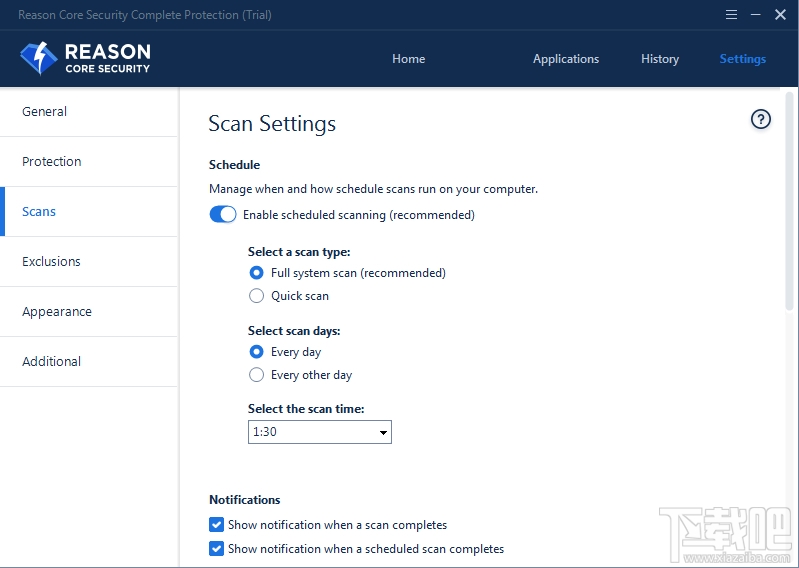The width and height of the screenshot is (799, 568).
Task: Choose Every other day radio option
Action: pos(256,375)
